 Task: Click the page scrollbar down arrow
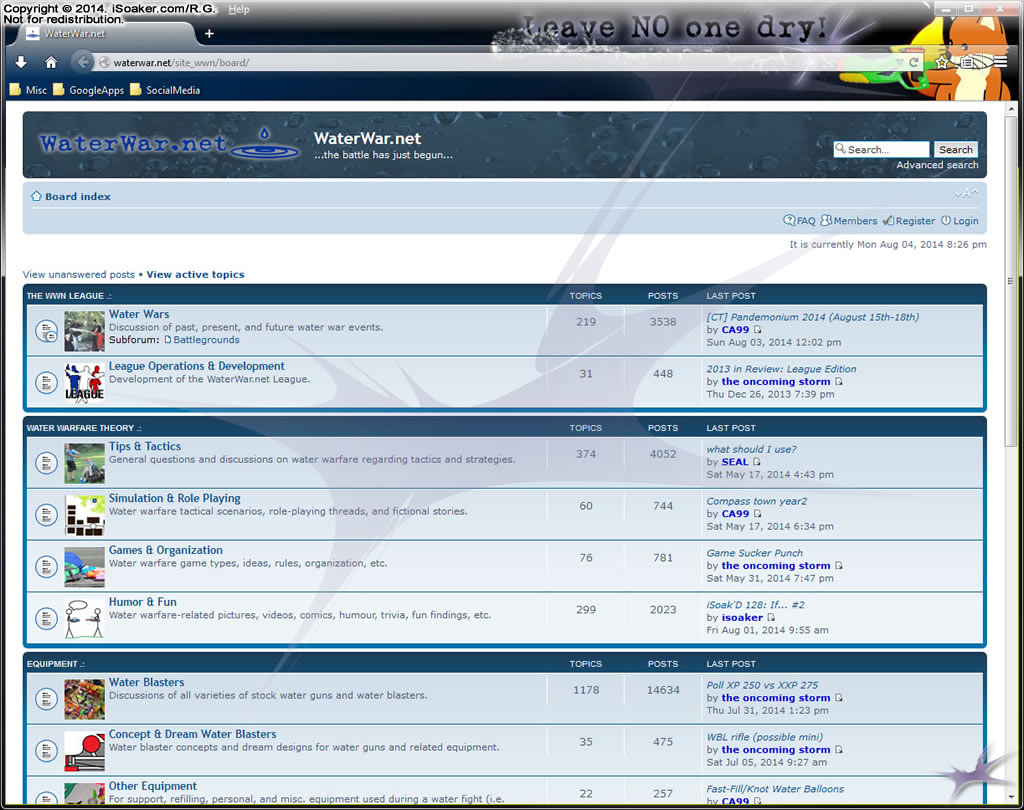click(x=1011, y=797)
